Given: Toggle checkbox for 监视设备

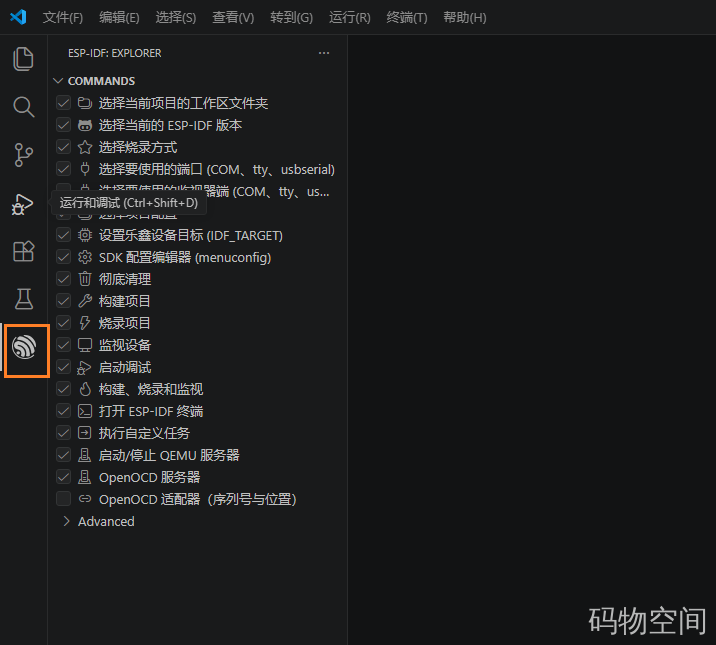Looking at the screenshot, I should click(x=63, y=345).
